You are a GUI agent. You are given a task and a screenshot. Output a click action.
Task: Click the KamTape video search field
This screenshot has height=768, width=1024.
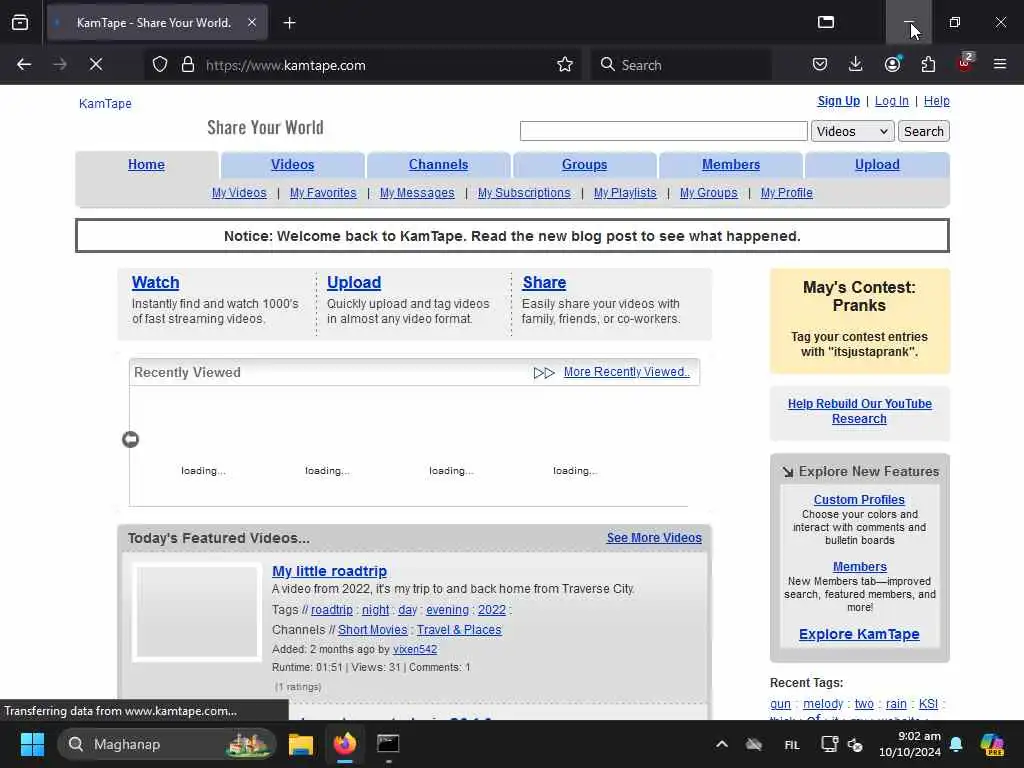click(664, 131)
